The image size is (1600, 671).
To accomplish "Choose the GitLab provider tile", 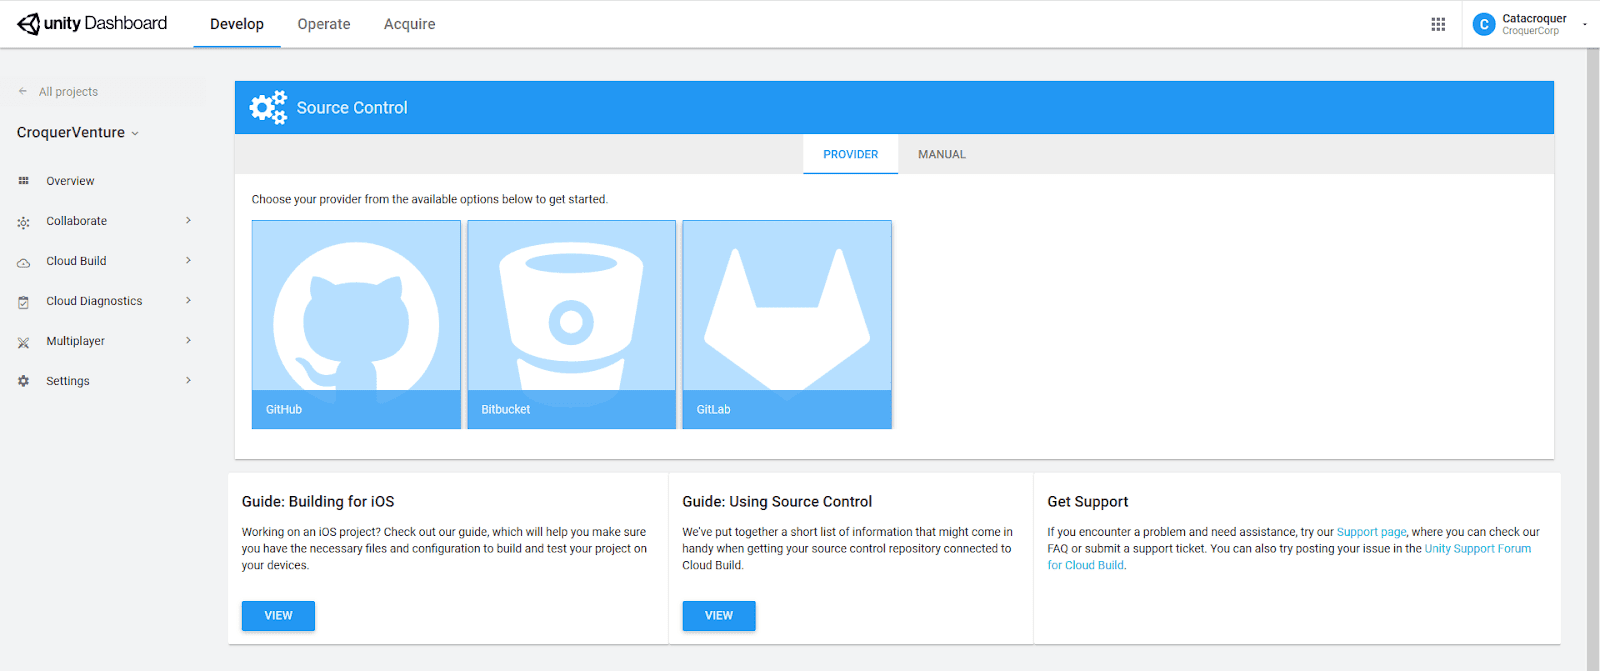I will tap(787, 324).
